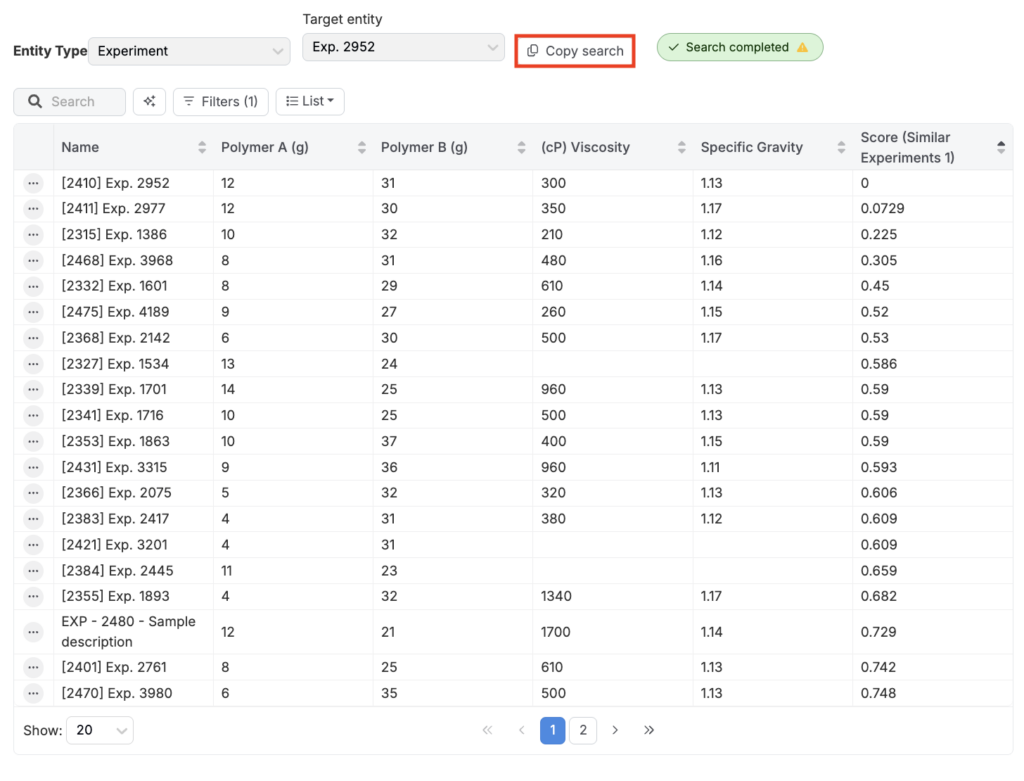
Task: Switch to page 2
Action: [583, 730]
